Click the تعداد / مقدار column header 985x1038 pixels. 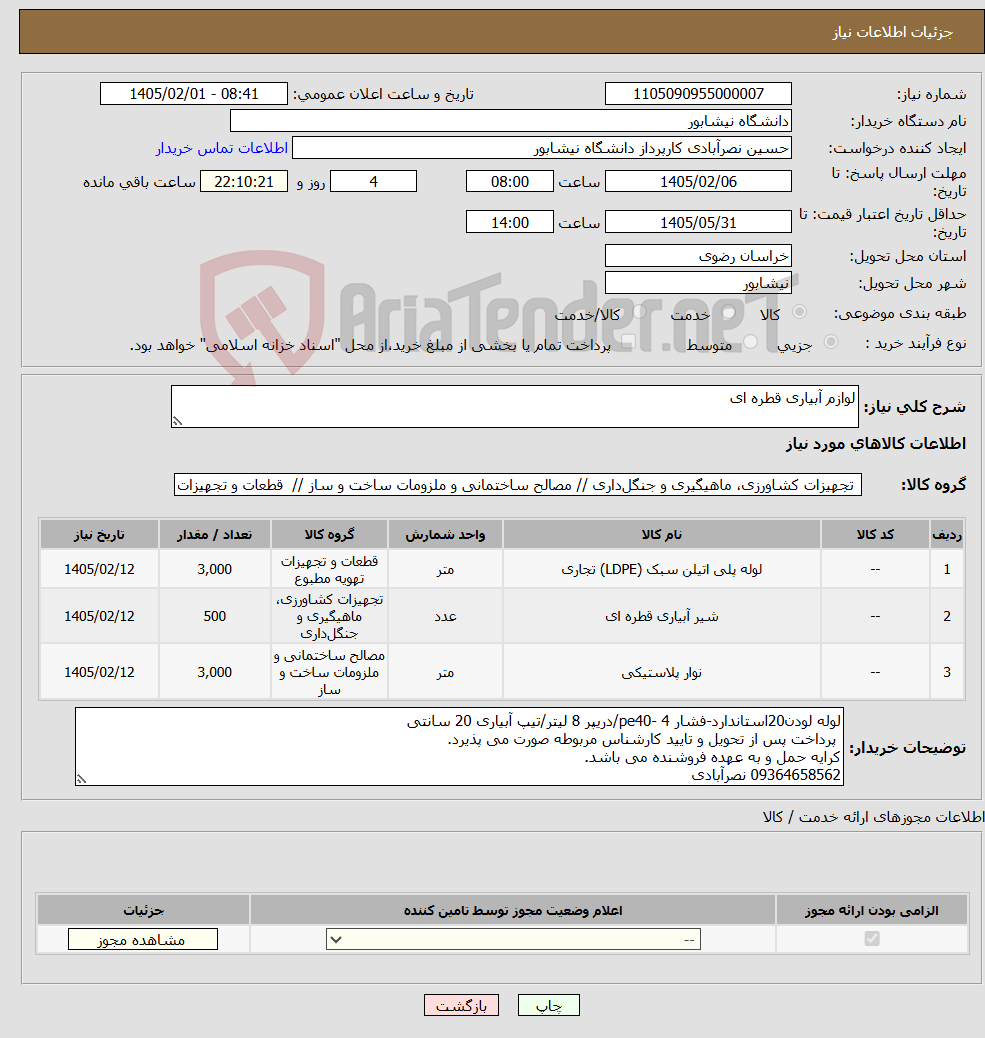[x=214, y=534]
